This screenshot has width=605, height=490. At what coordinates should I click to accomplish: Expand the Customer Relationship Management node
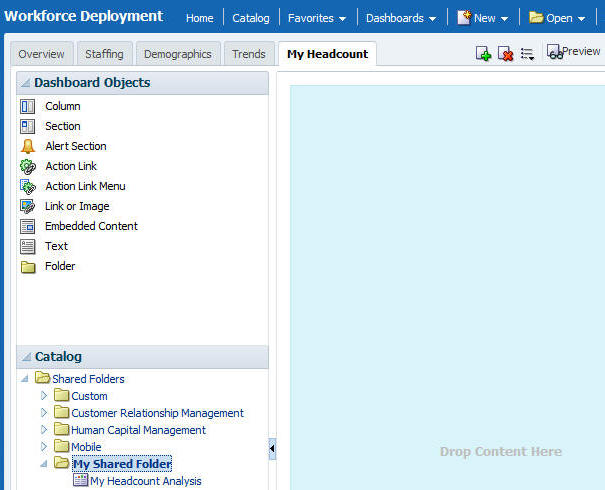pyautogui.click(x=44, y=412)
